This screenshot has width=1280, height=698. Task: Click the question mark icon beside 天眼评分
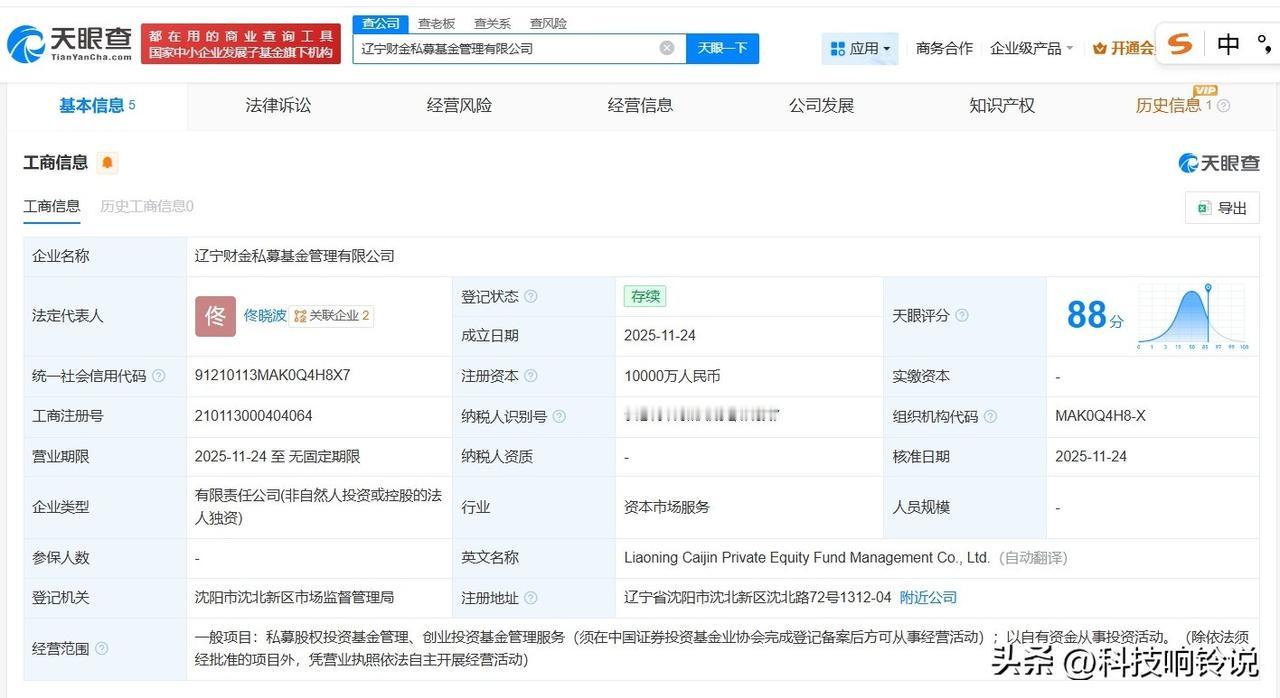961,315
